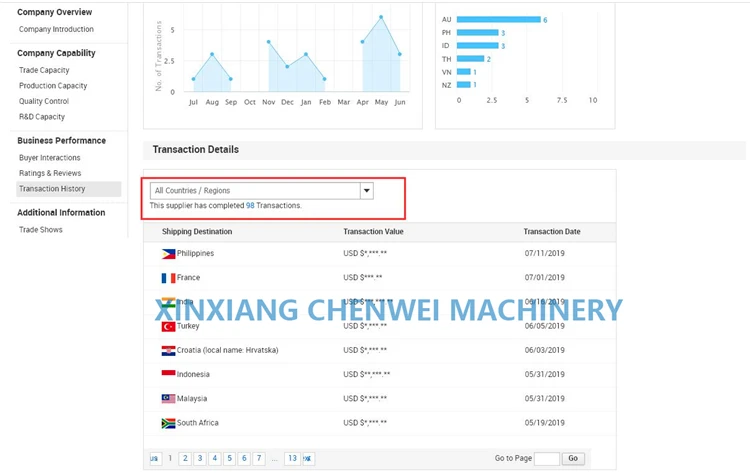Click the Malaysia flag icon
Image resolution: width=750 pixels, height=473 pixels.
click(x=168, y=399)
